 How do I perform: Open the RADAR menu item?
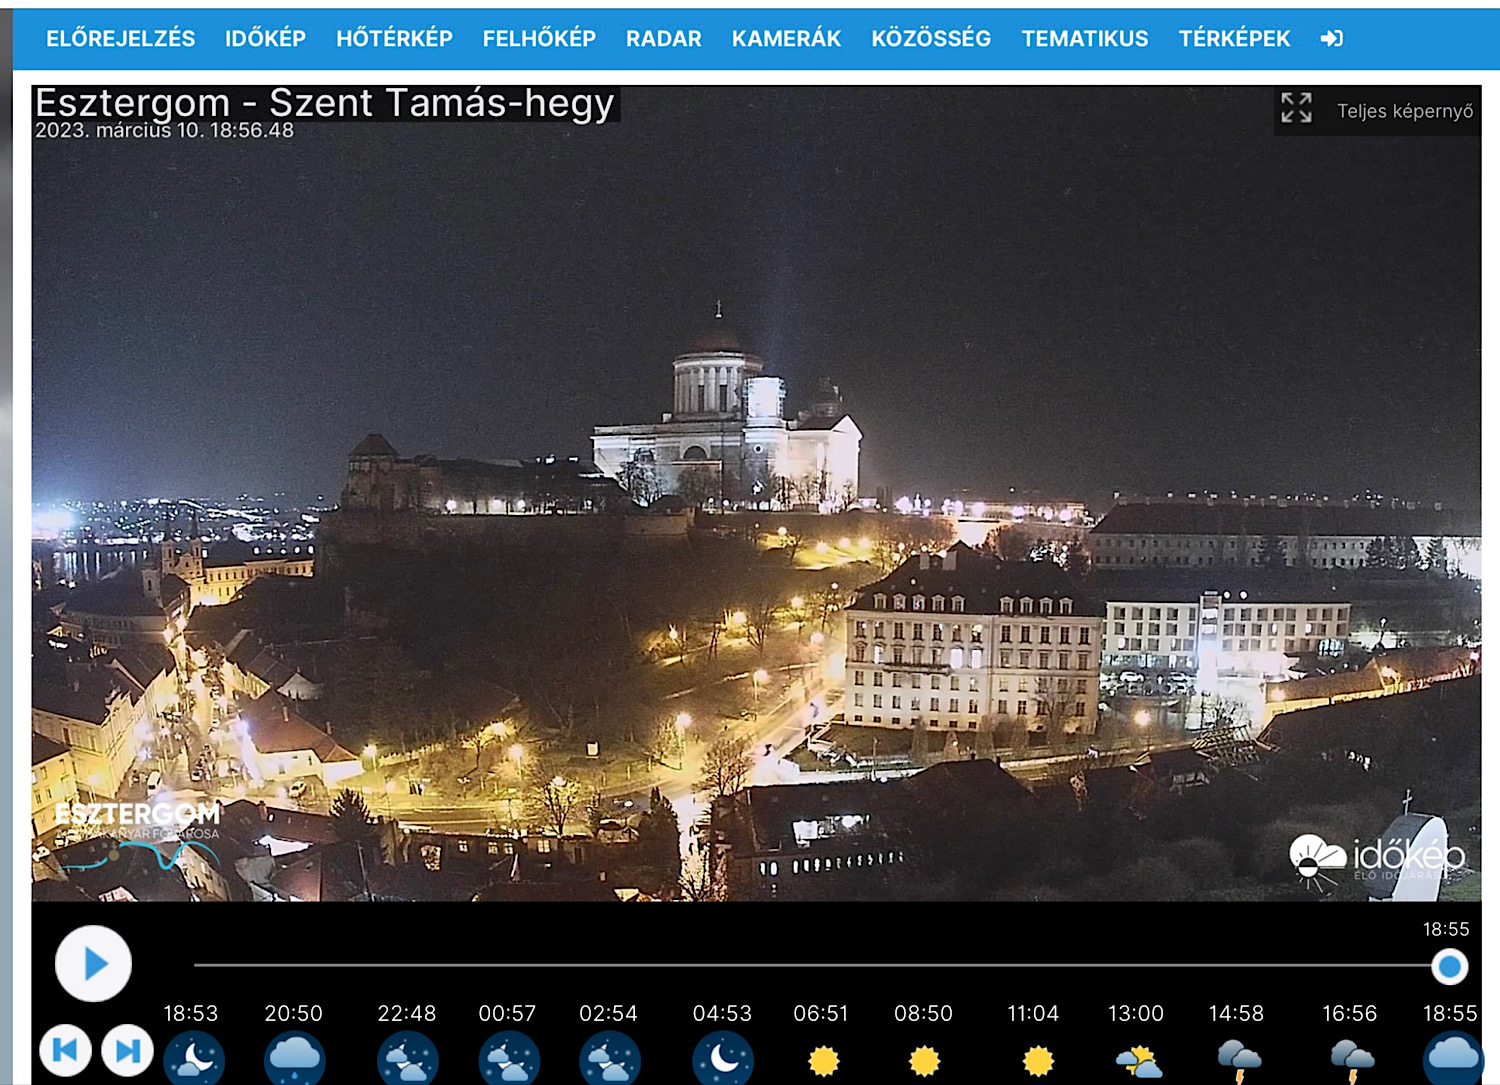[663, 39]
